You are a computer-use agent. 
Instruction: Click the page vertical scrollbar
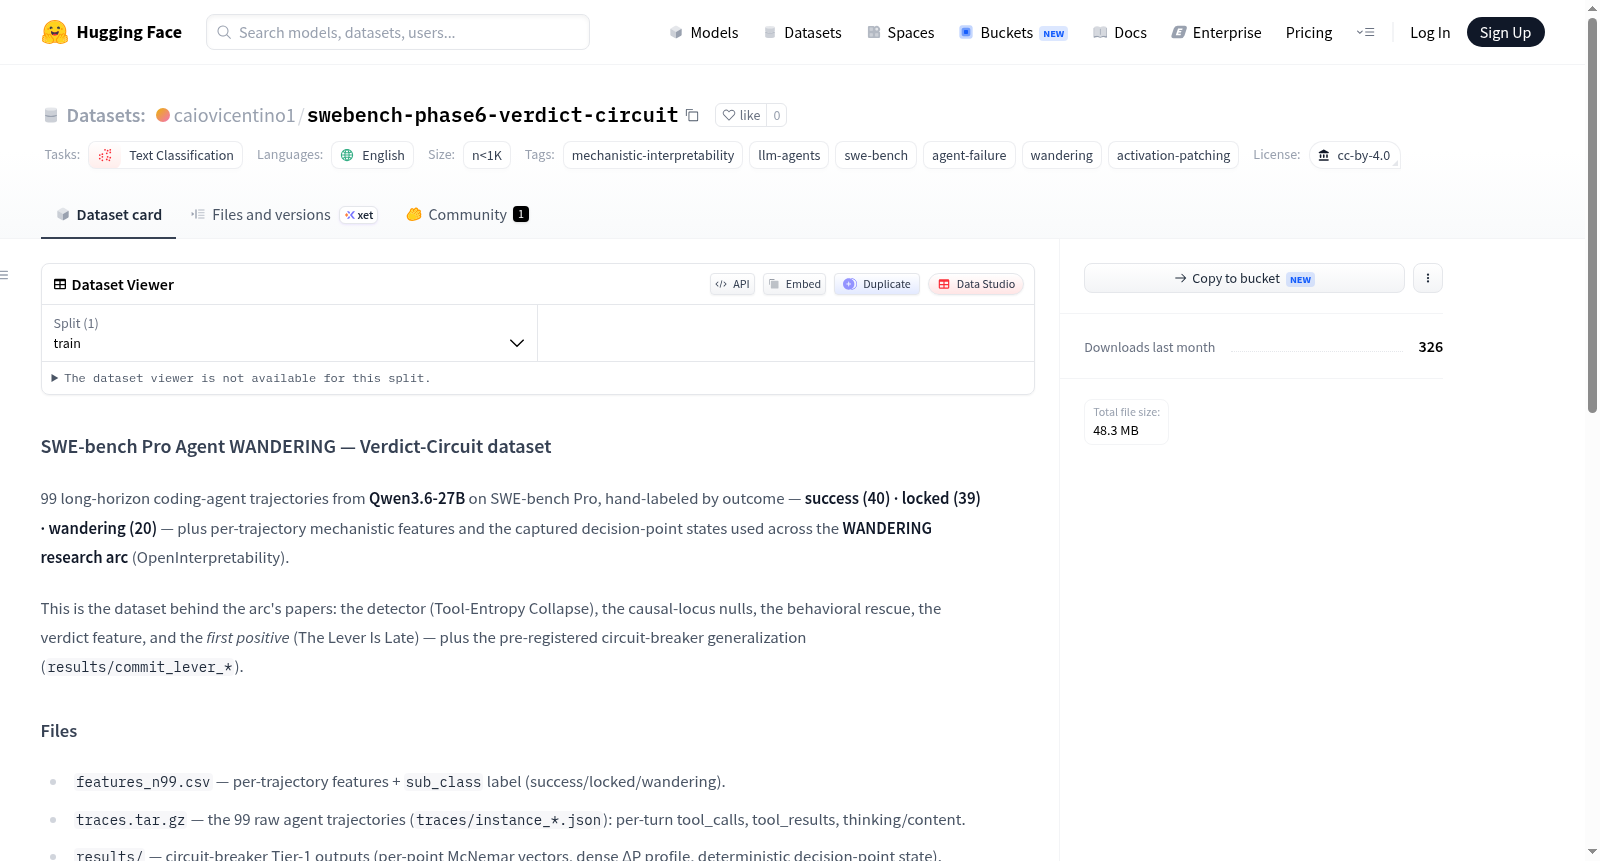pos(1592,215)
